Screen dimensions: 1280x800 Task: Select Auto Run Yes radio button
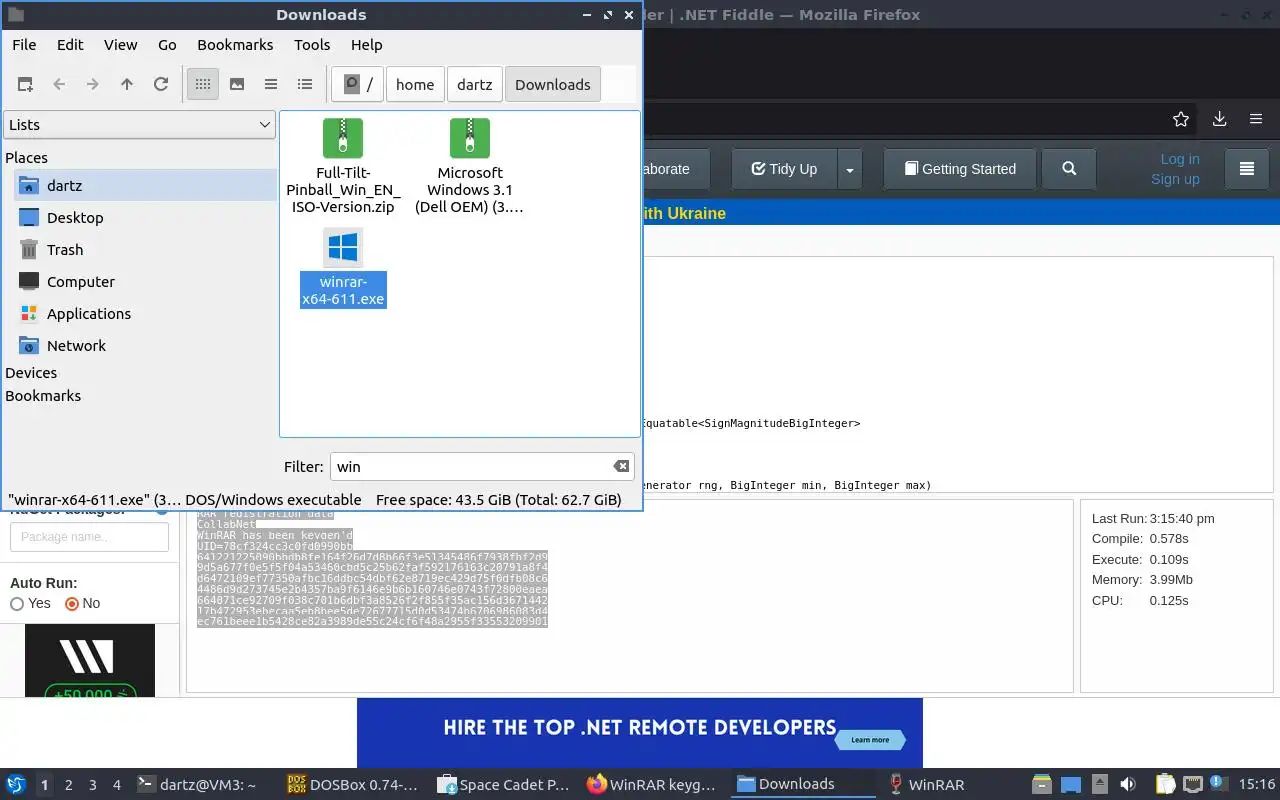17,604
